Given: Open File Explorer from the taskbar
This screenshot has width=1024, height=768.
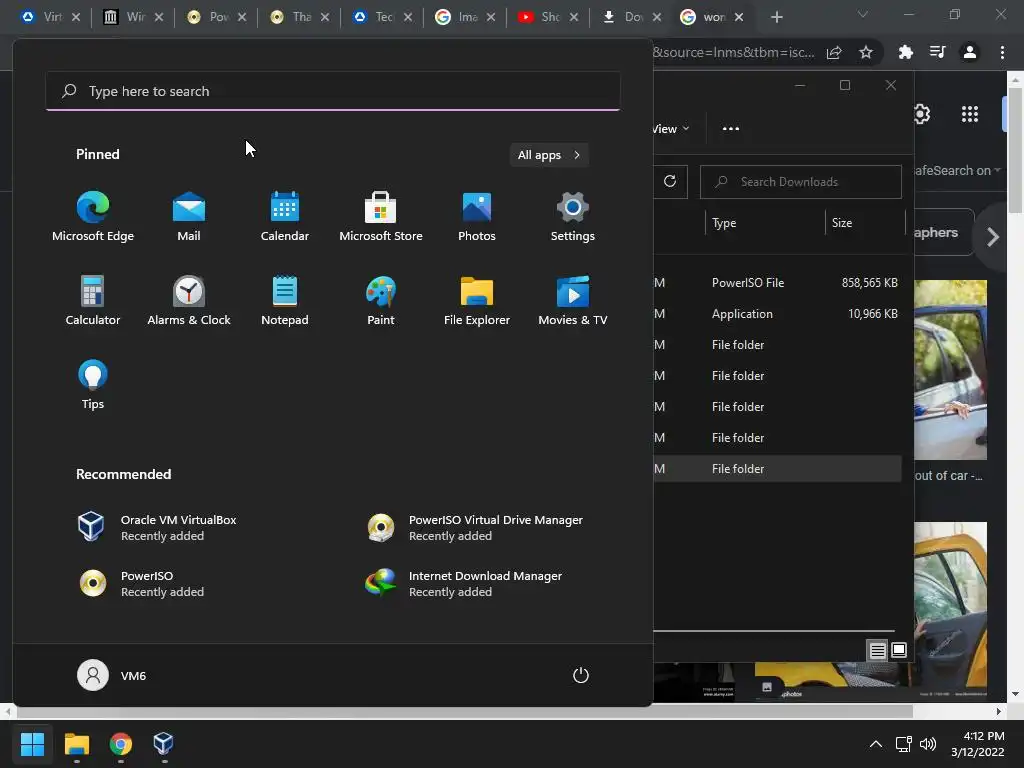Looking at the screenshot, I should point(76,744).
